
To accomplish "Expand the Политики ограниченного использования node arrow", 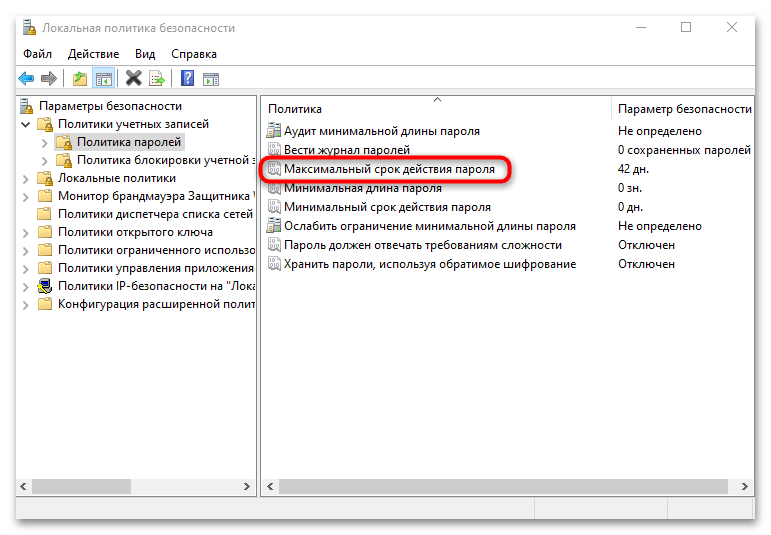I will [26, 251].
